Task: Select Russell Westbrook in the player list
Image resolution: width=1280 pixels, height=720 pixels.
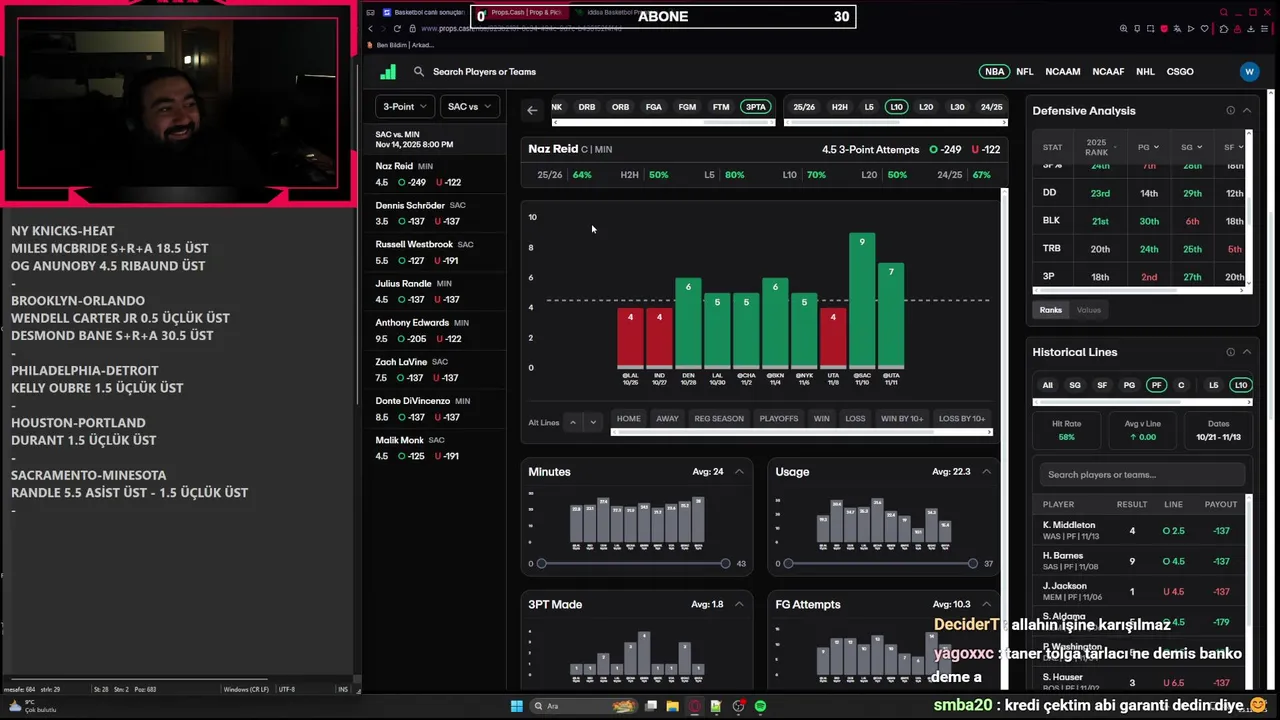Action: click(x=436, y=252)
